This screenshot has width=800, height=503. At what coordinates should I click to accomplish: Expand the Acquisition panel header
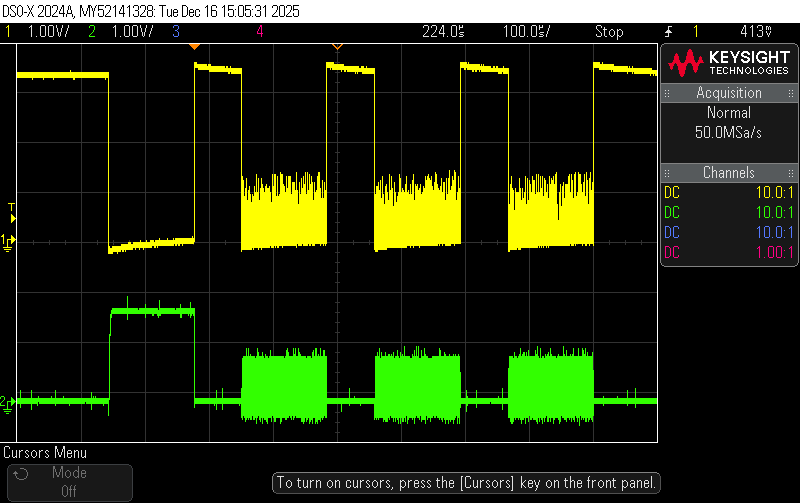[x=729, y=93]
